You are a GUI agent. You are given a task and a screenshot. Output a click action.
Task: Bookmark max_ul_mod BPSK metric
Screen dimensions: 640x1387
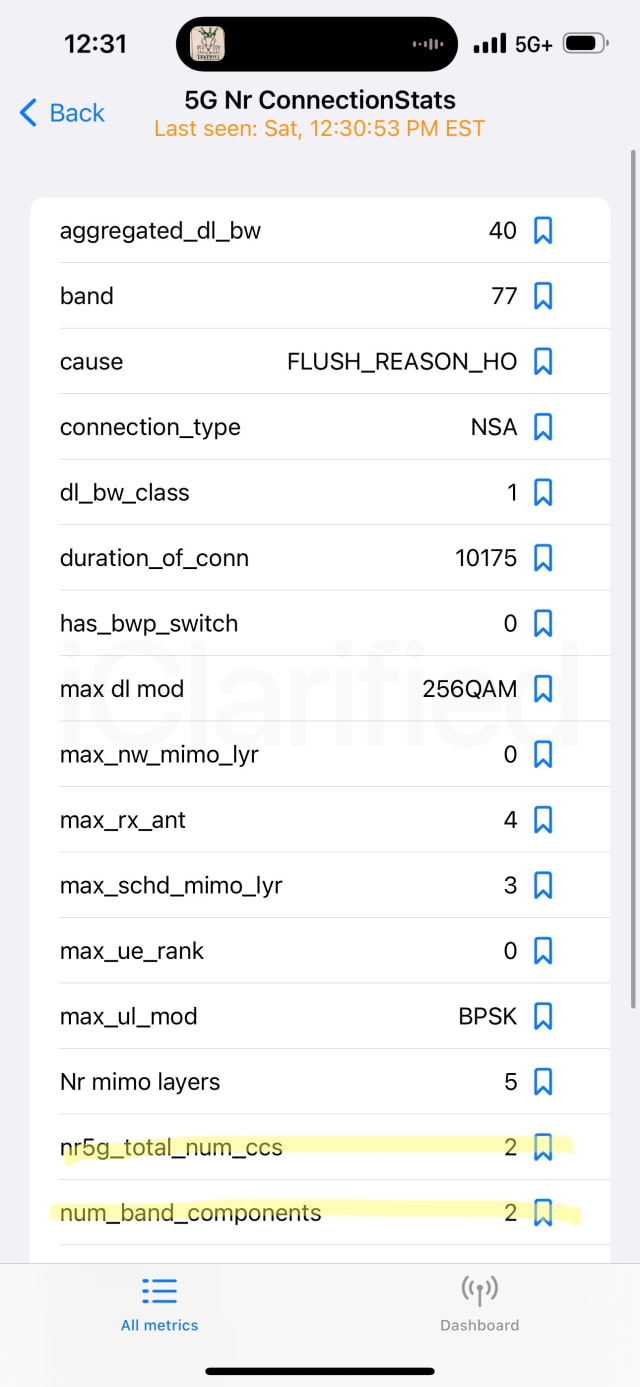543,1016
